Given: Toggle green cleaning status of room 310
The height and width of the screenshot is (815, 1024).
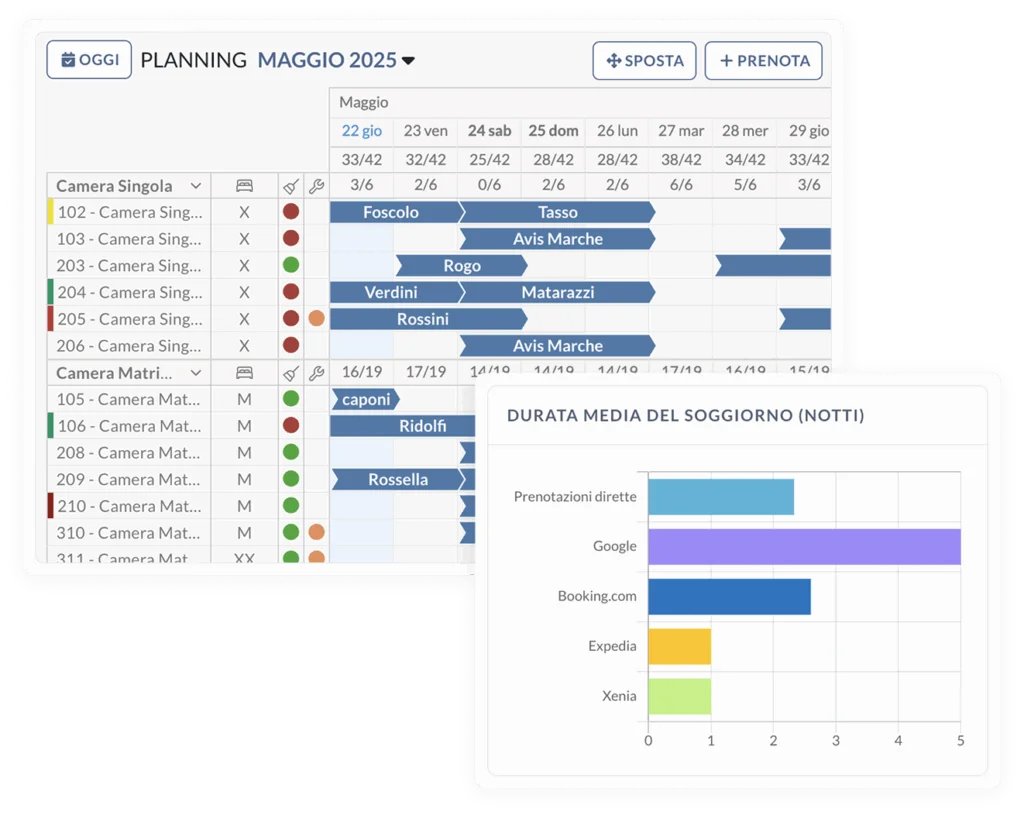Looking at the screenshot, I should [291, 532].
